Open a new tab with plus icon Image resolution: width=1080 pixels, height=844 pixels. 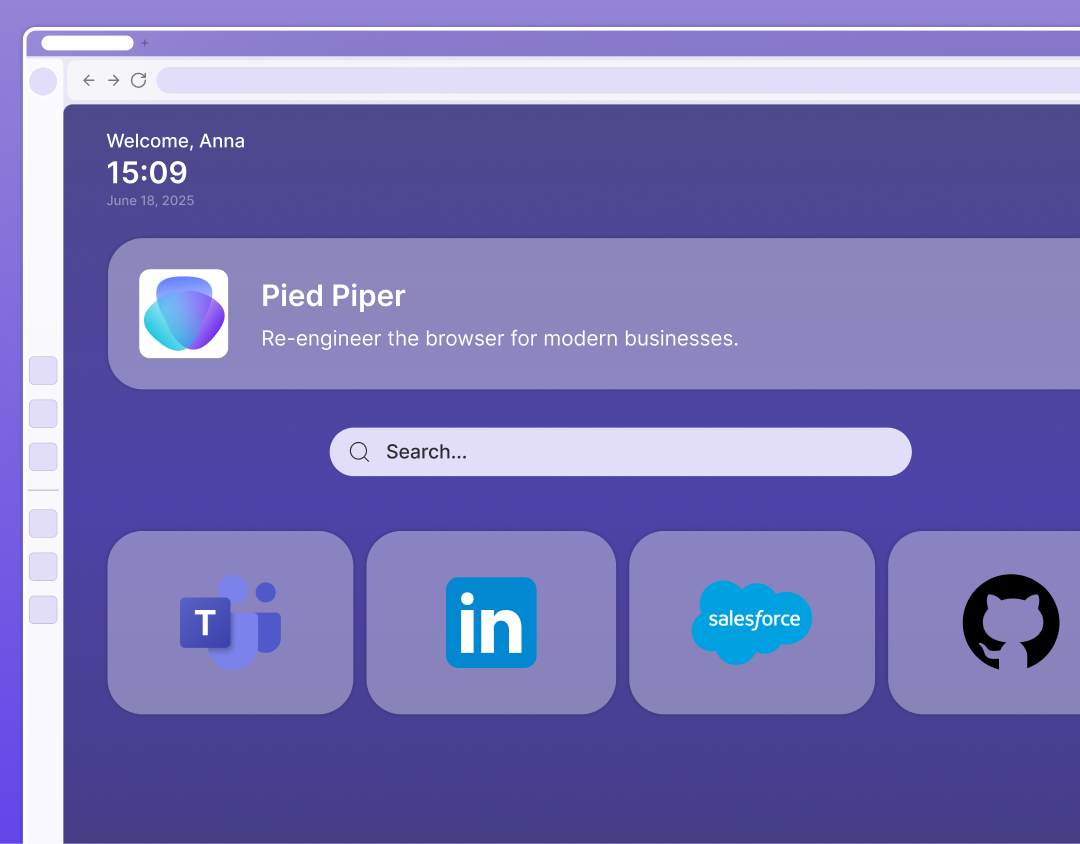point(145,43)
